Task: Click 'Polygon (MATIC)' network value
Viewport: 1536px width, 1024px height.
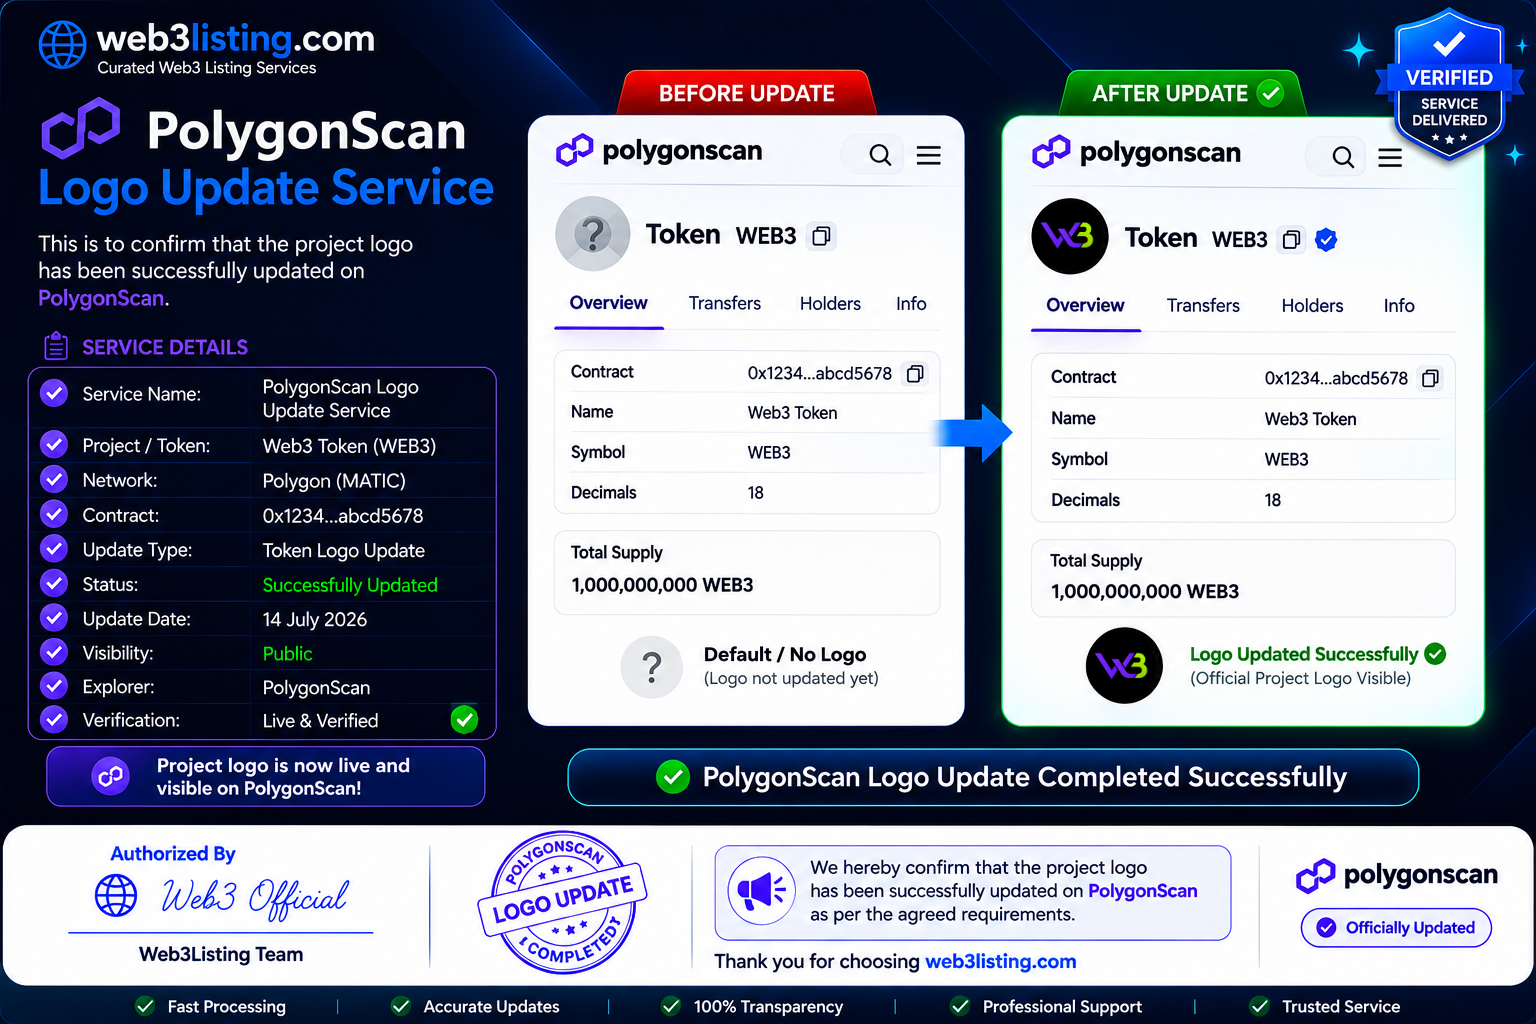Action: pos(334,481)
